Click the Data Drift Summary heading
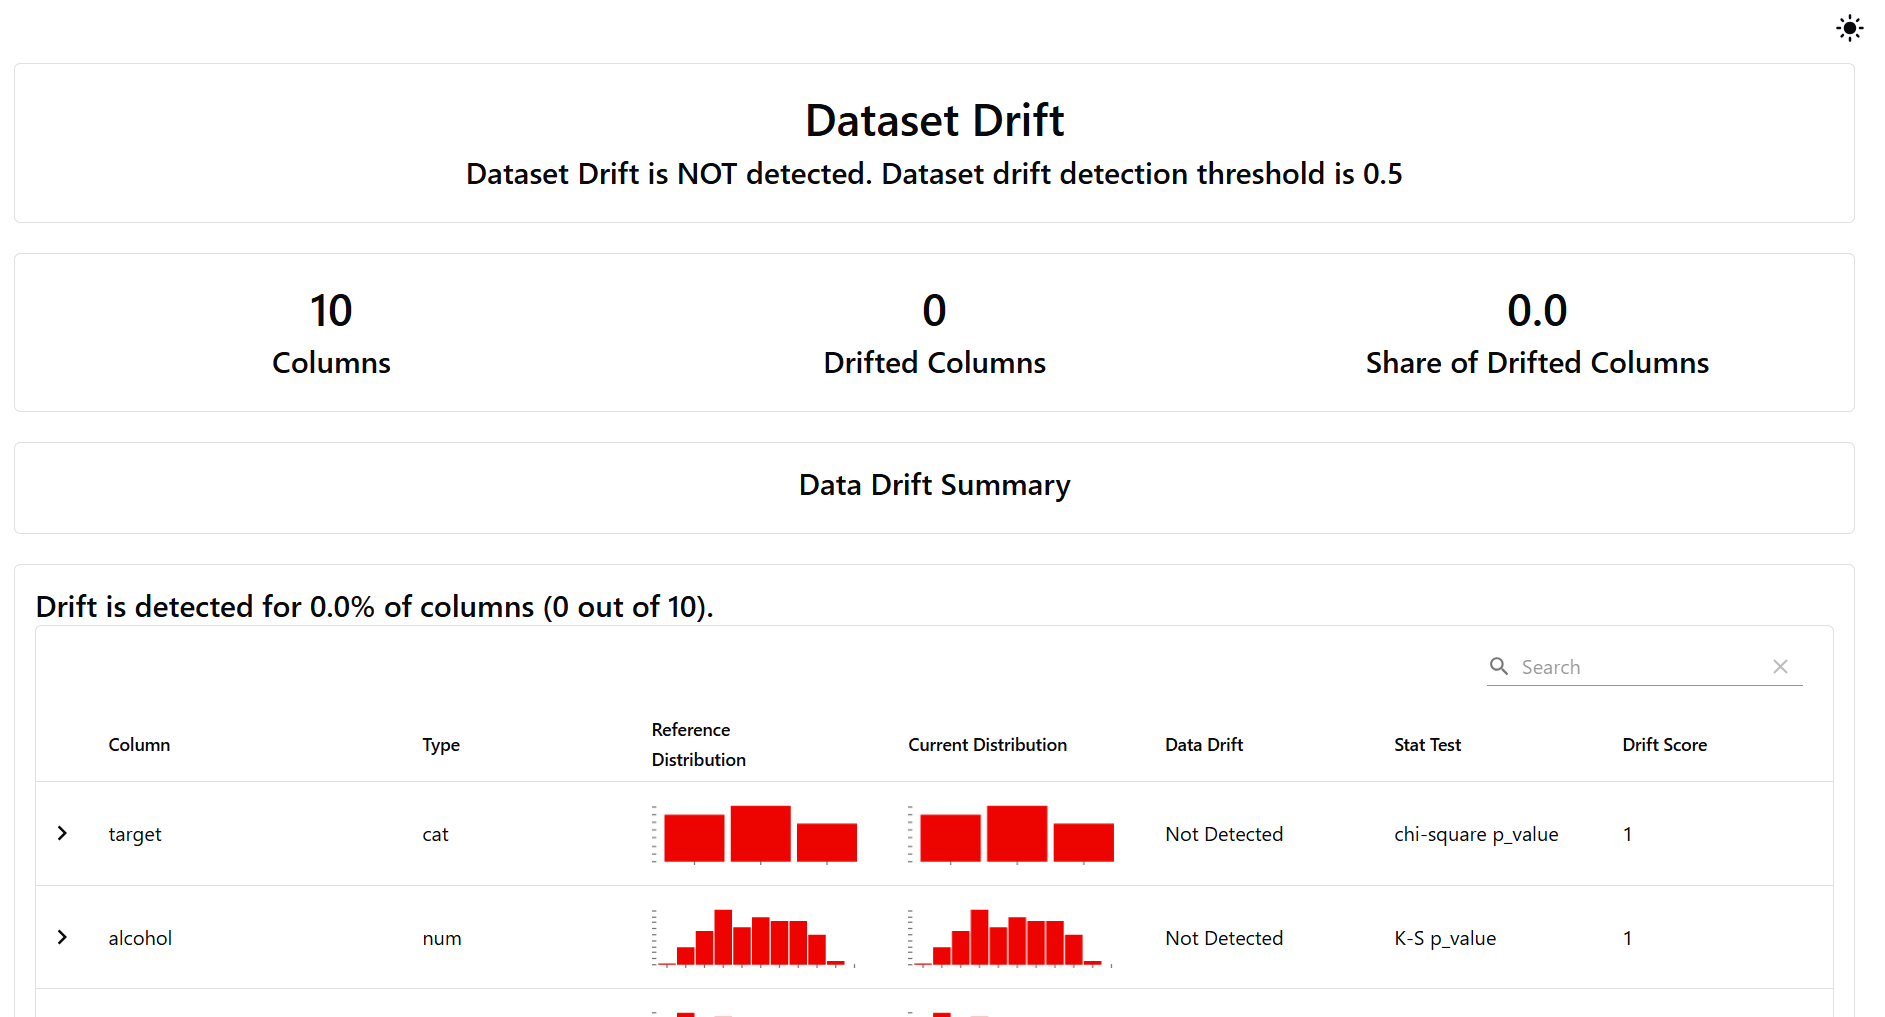The width and height of the screenshot is (1885, 1017). pos(934,485)
